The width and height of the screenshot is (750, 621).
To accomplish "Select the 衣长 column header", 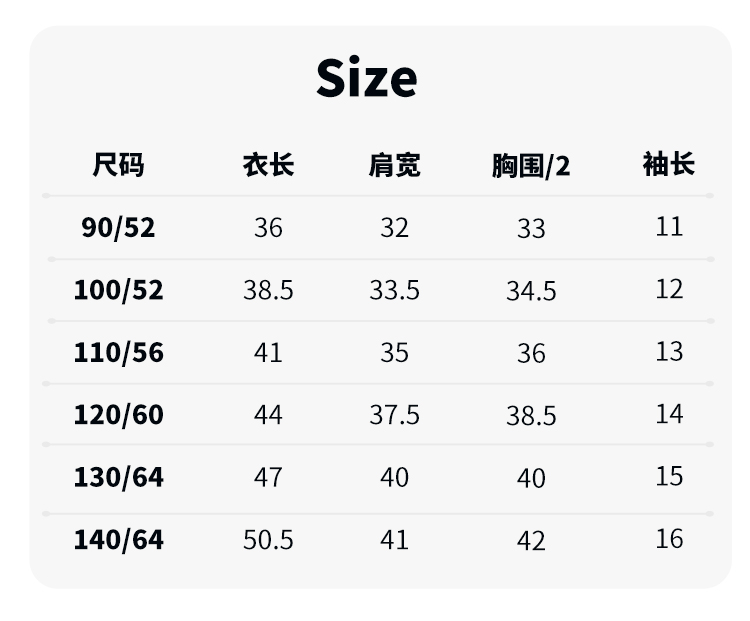I will (268, 165).
